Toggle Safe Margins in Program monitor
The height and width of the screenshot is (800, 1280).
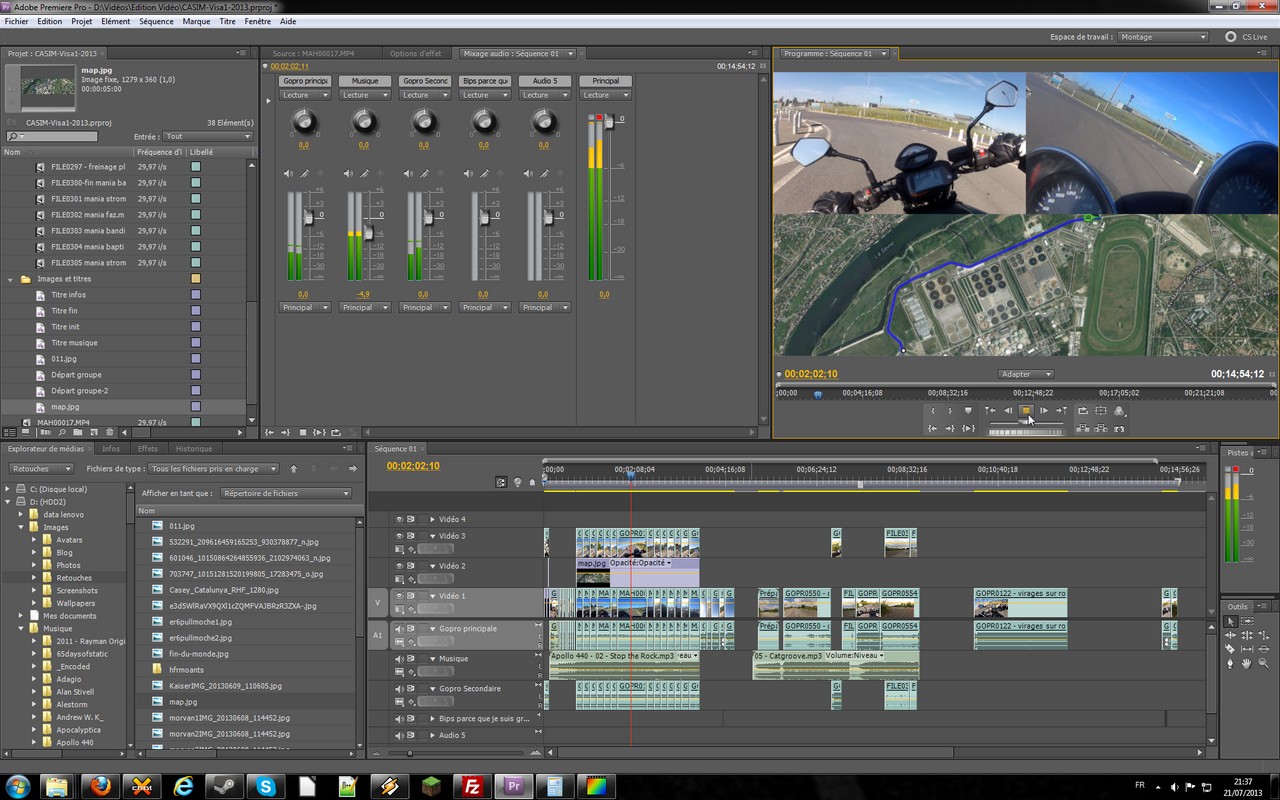(1101, 410)
